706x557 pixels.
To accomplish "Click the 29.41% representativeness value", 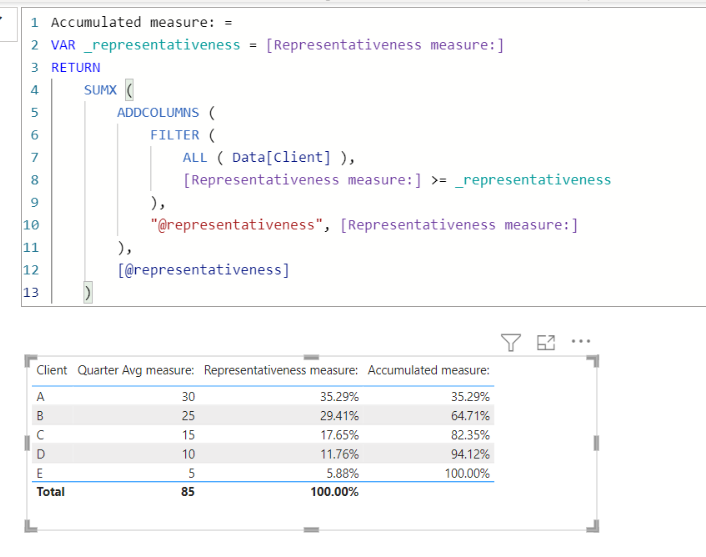I will tap(339, 416).
